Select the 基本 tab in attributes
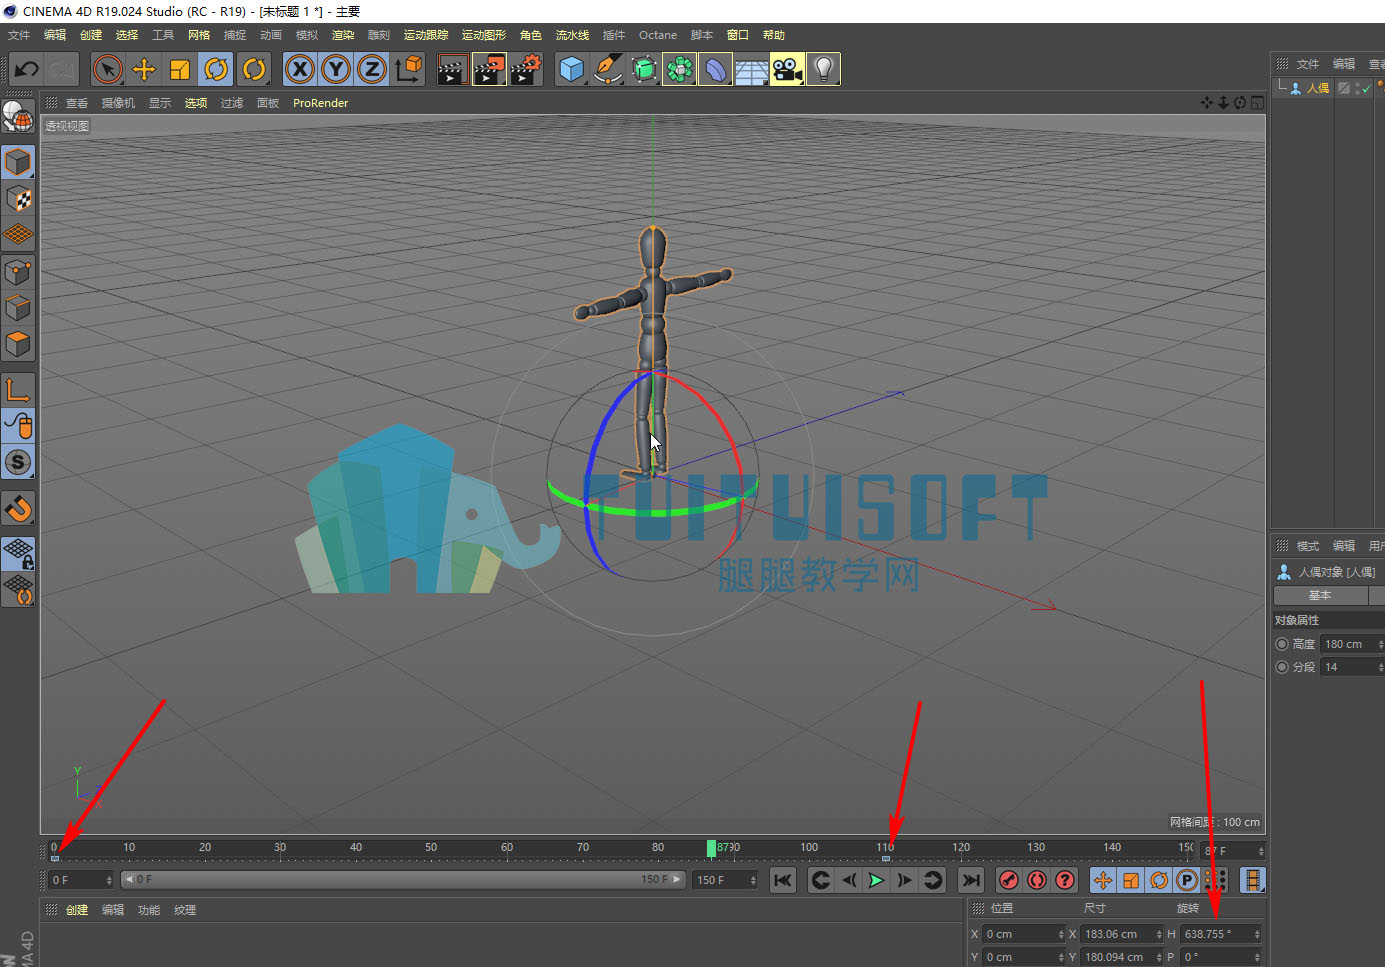 click(1320, 595)
